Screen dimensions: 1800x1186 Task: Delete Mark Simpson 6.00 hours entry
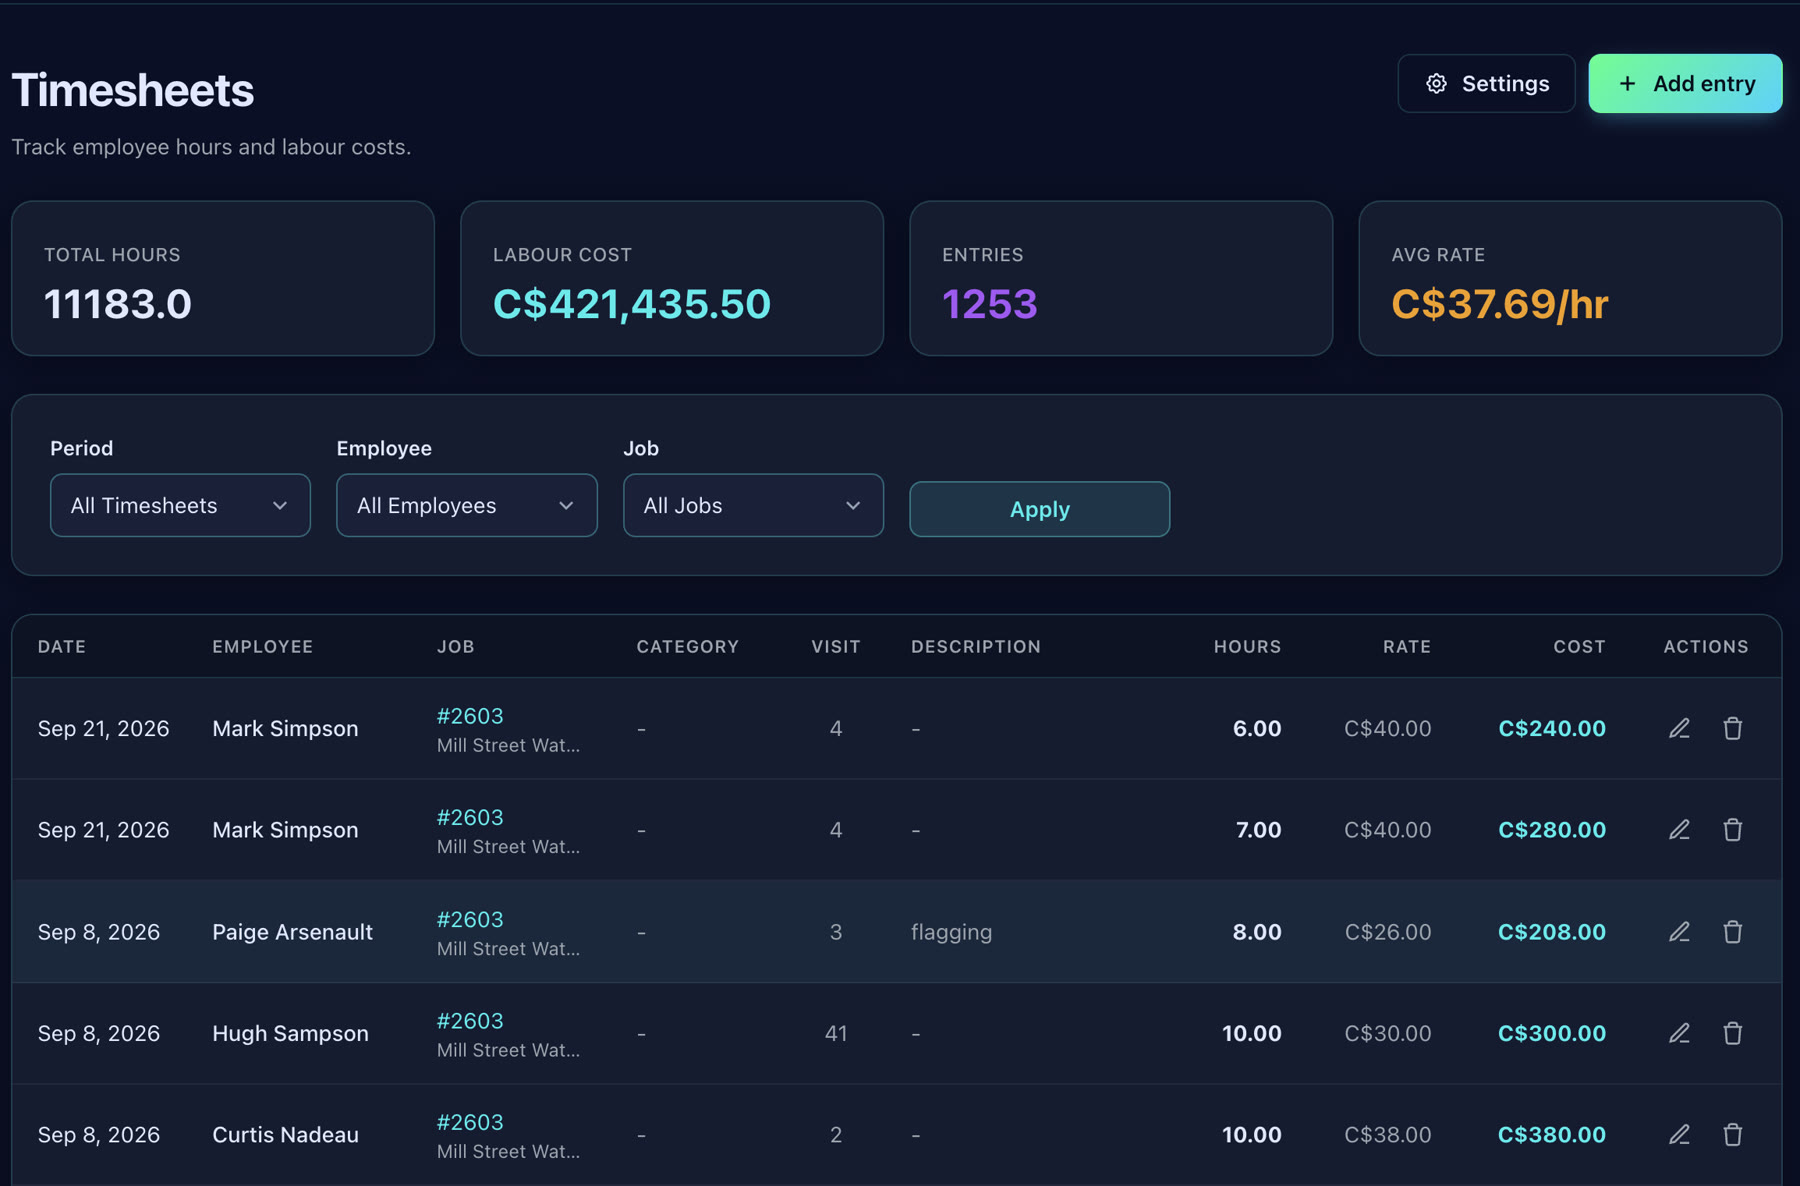[1733, 728]
